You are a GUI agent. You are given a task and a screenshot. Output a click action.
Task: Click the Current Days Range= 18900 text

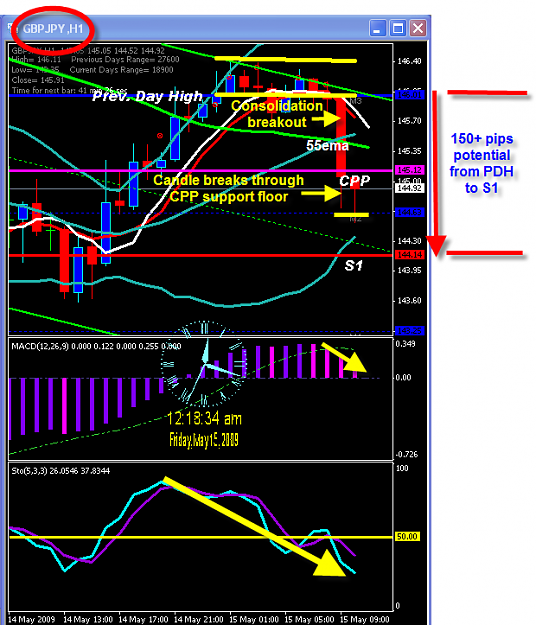(x=122, y=70)
